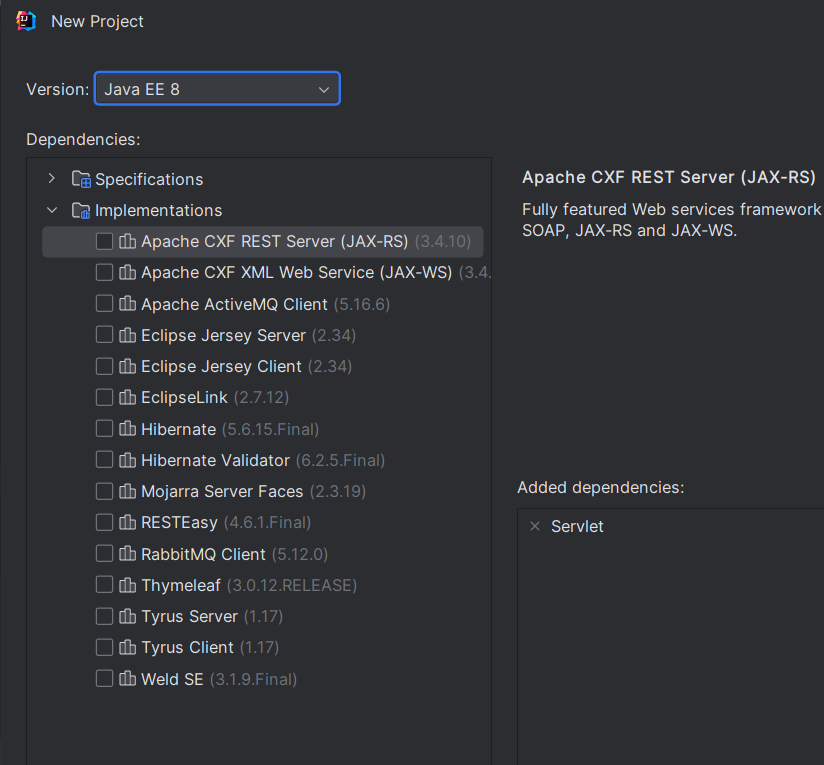
Task: Click the library icon beside RESTEasy
Action: tap(127, 522)
